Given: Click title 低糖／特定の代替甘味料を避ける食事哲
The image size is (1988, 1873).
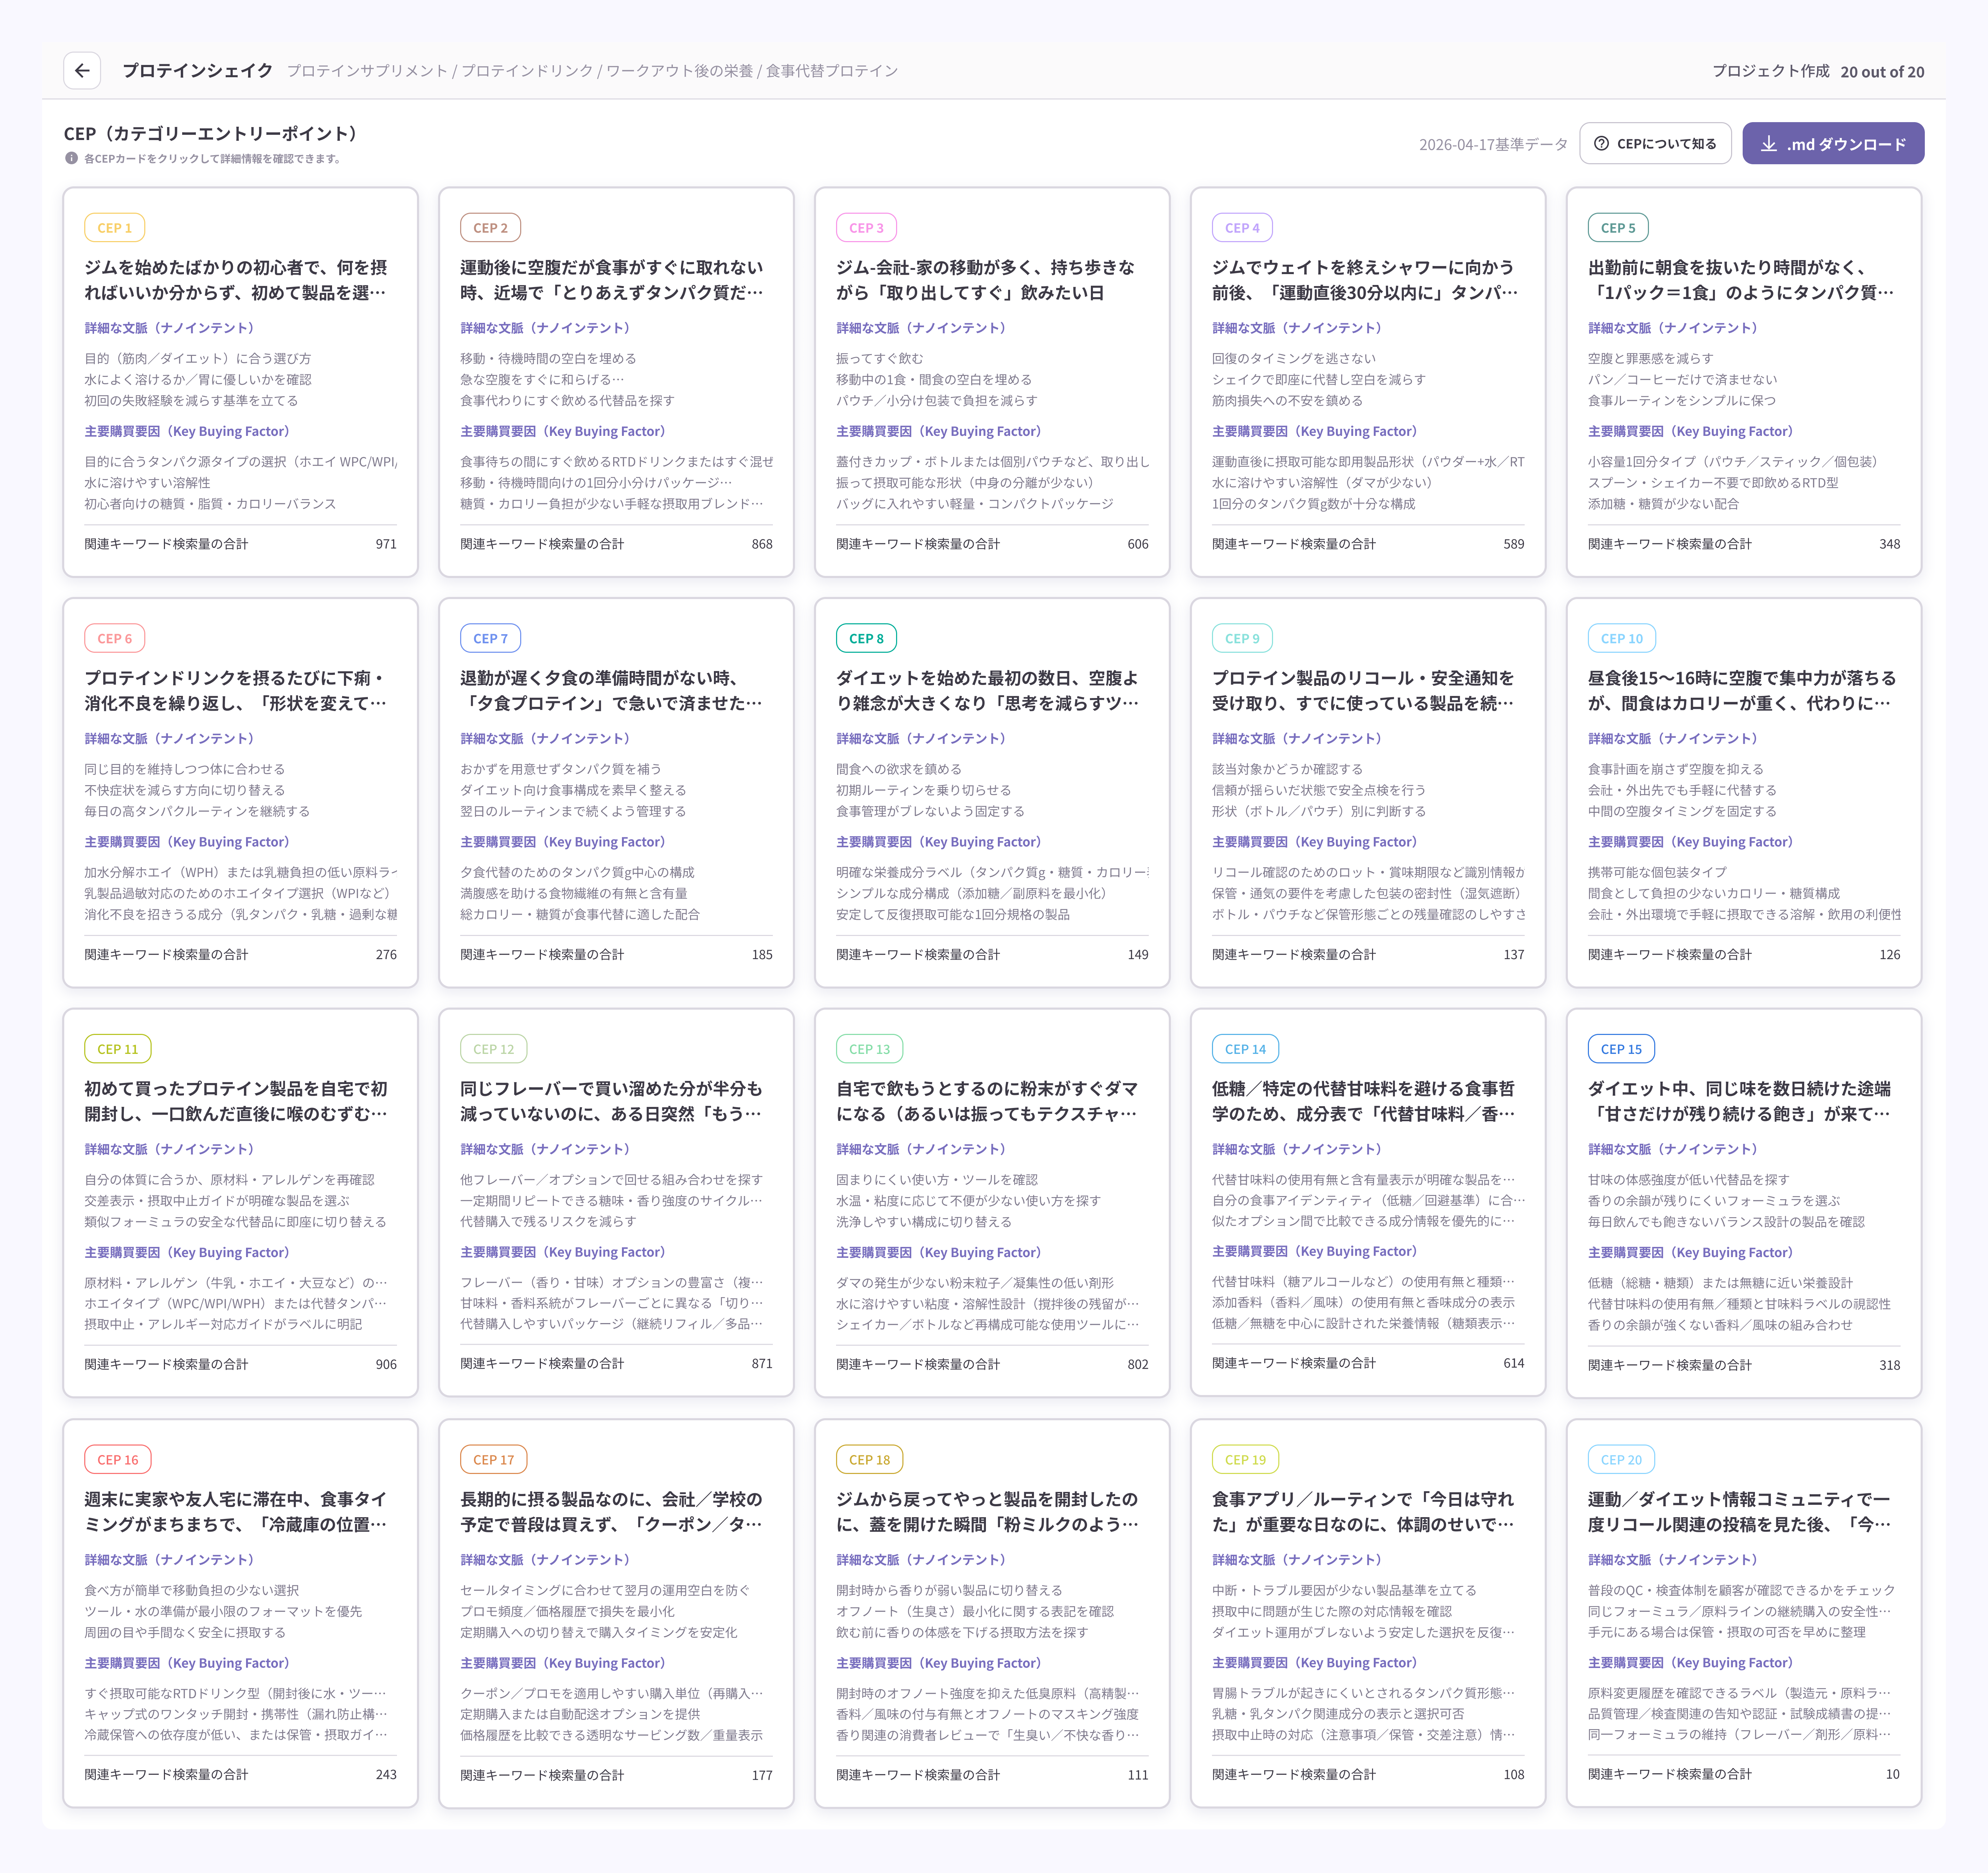Looking at the screenshot, I should 1364,1101.
